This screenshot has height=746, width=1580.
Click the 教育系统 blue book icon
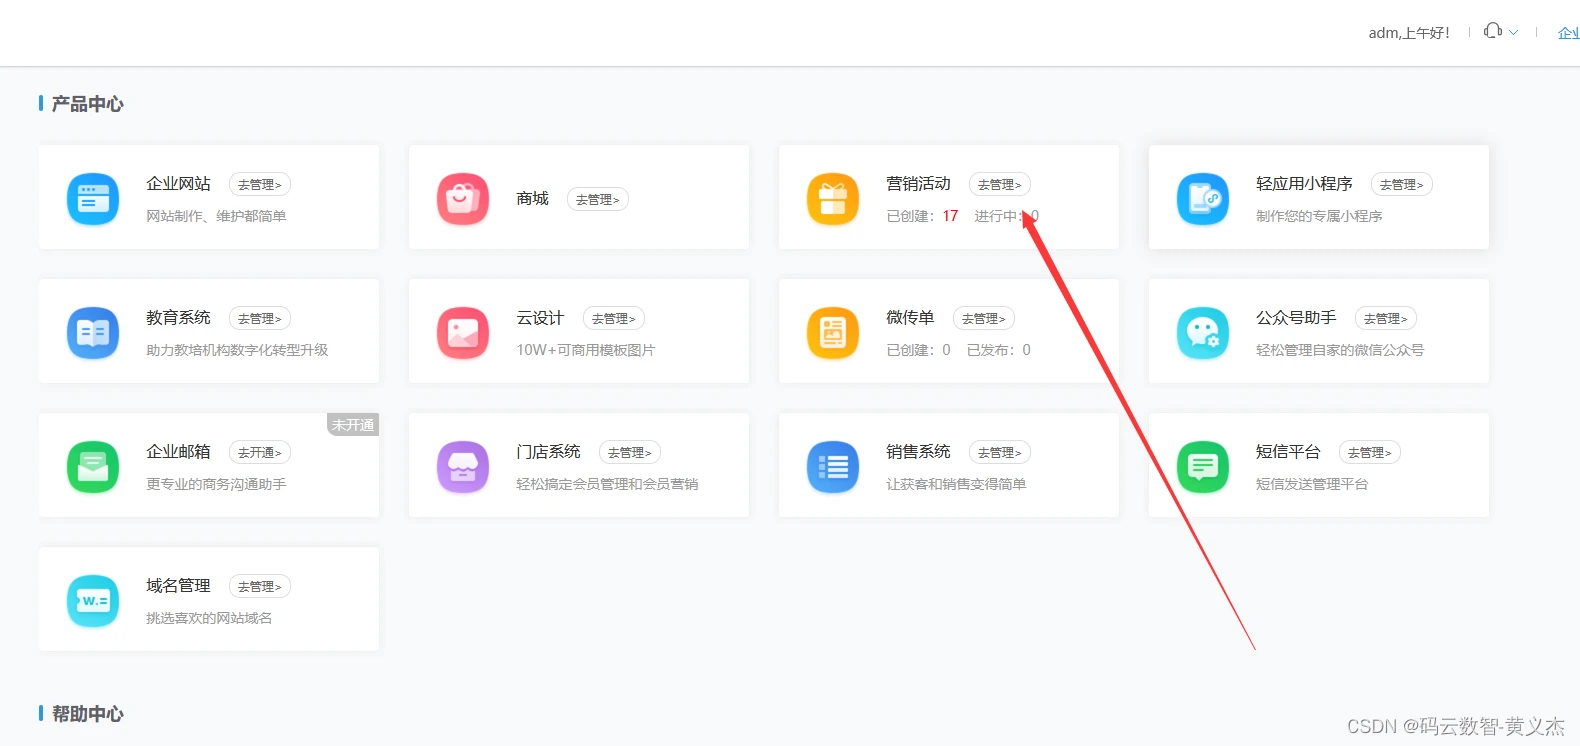point(93,333)
